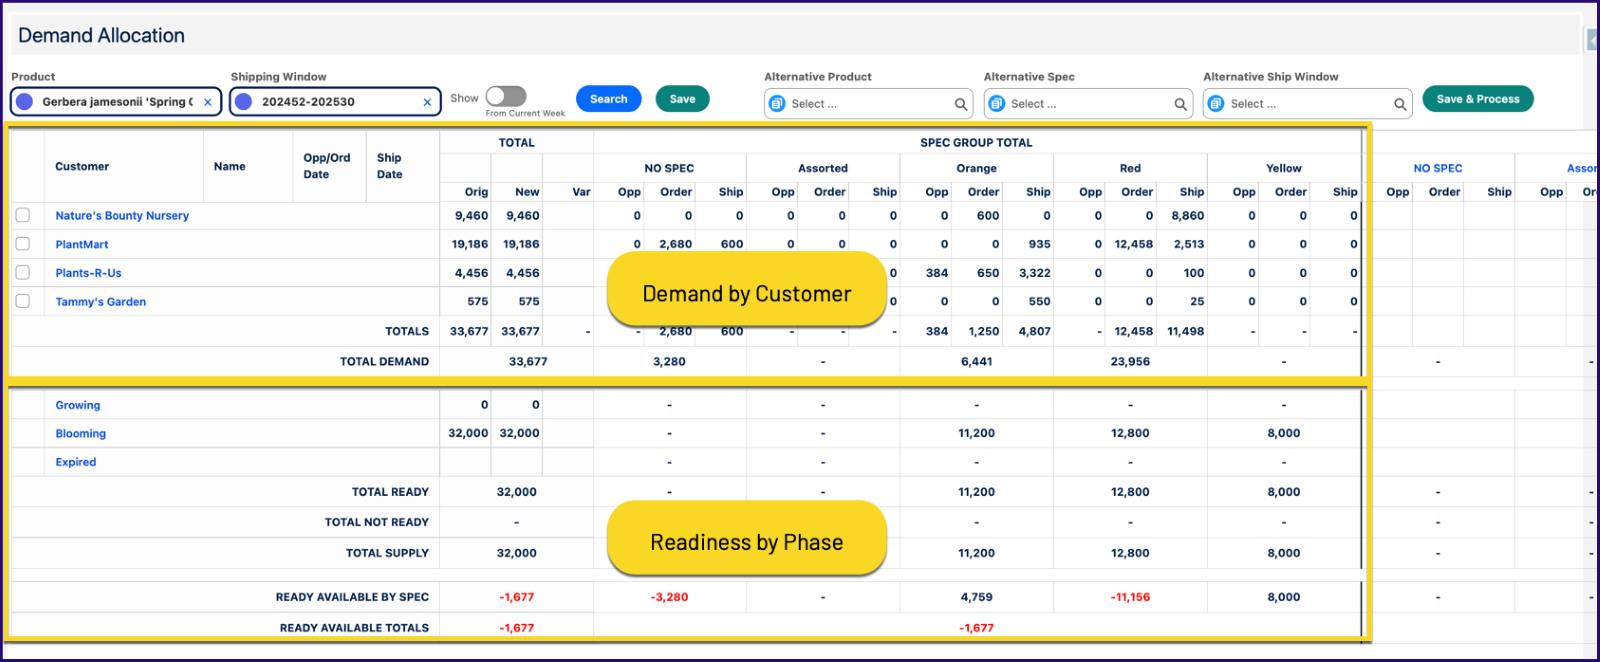
Task: Click the 6,441 Orange total demand value
Action: pos(976,362)
